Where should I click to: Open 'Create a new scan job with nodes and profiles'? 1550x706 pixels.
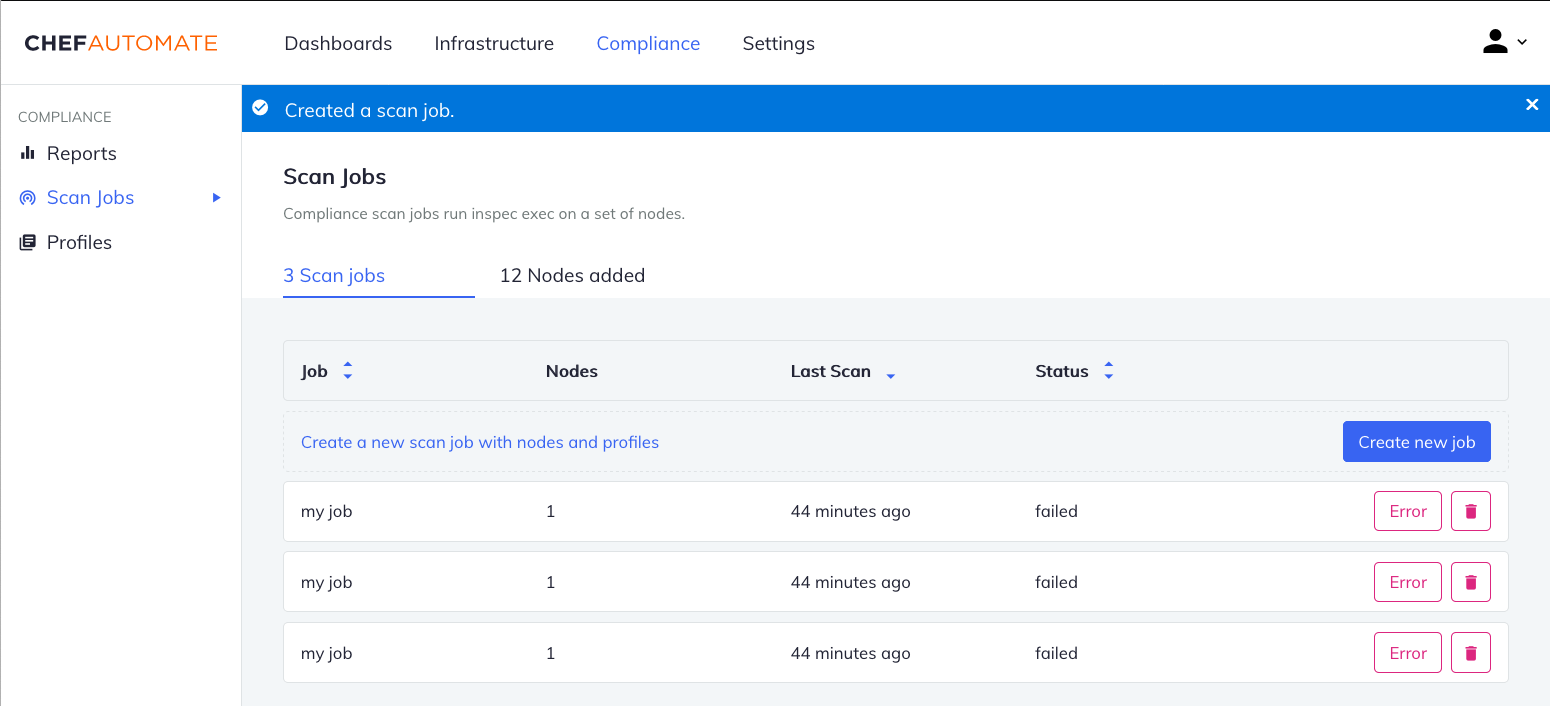click(480, 441)
